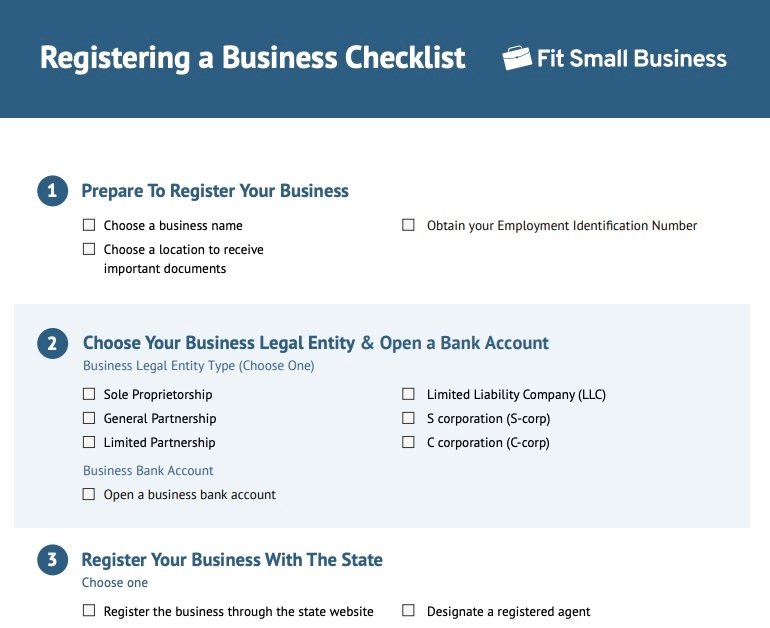Screen dimensions: 770x628
Task: Click the Registering a Business Checklist title
Action: 252,58
